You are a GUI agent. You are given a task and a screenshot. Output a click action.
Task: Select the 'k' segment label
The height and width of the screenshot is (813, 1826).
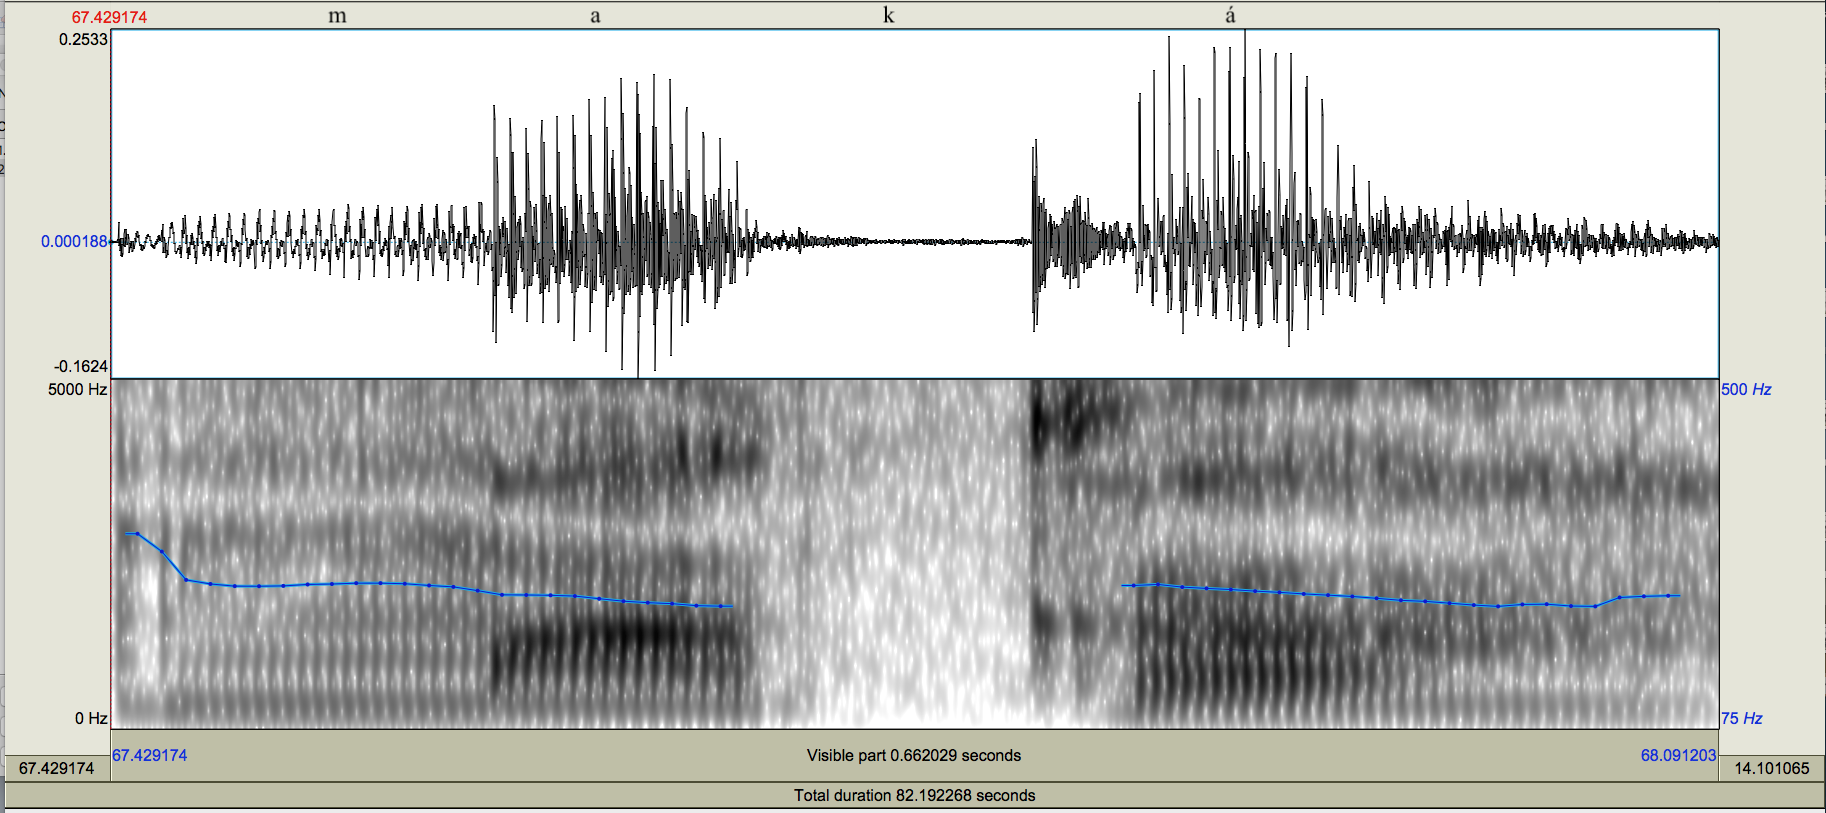click(888, 16)
